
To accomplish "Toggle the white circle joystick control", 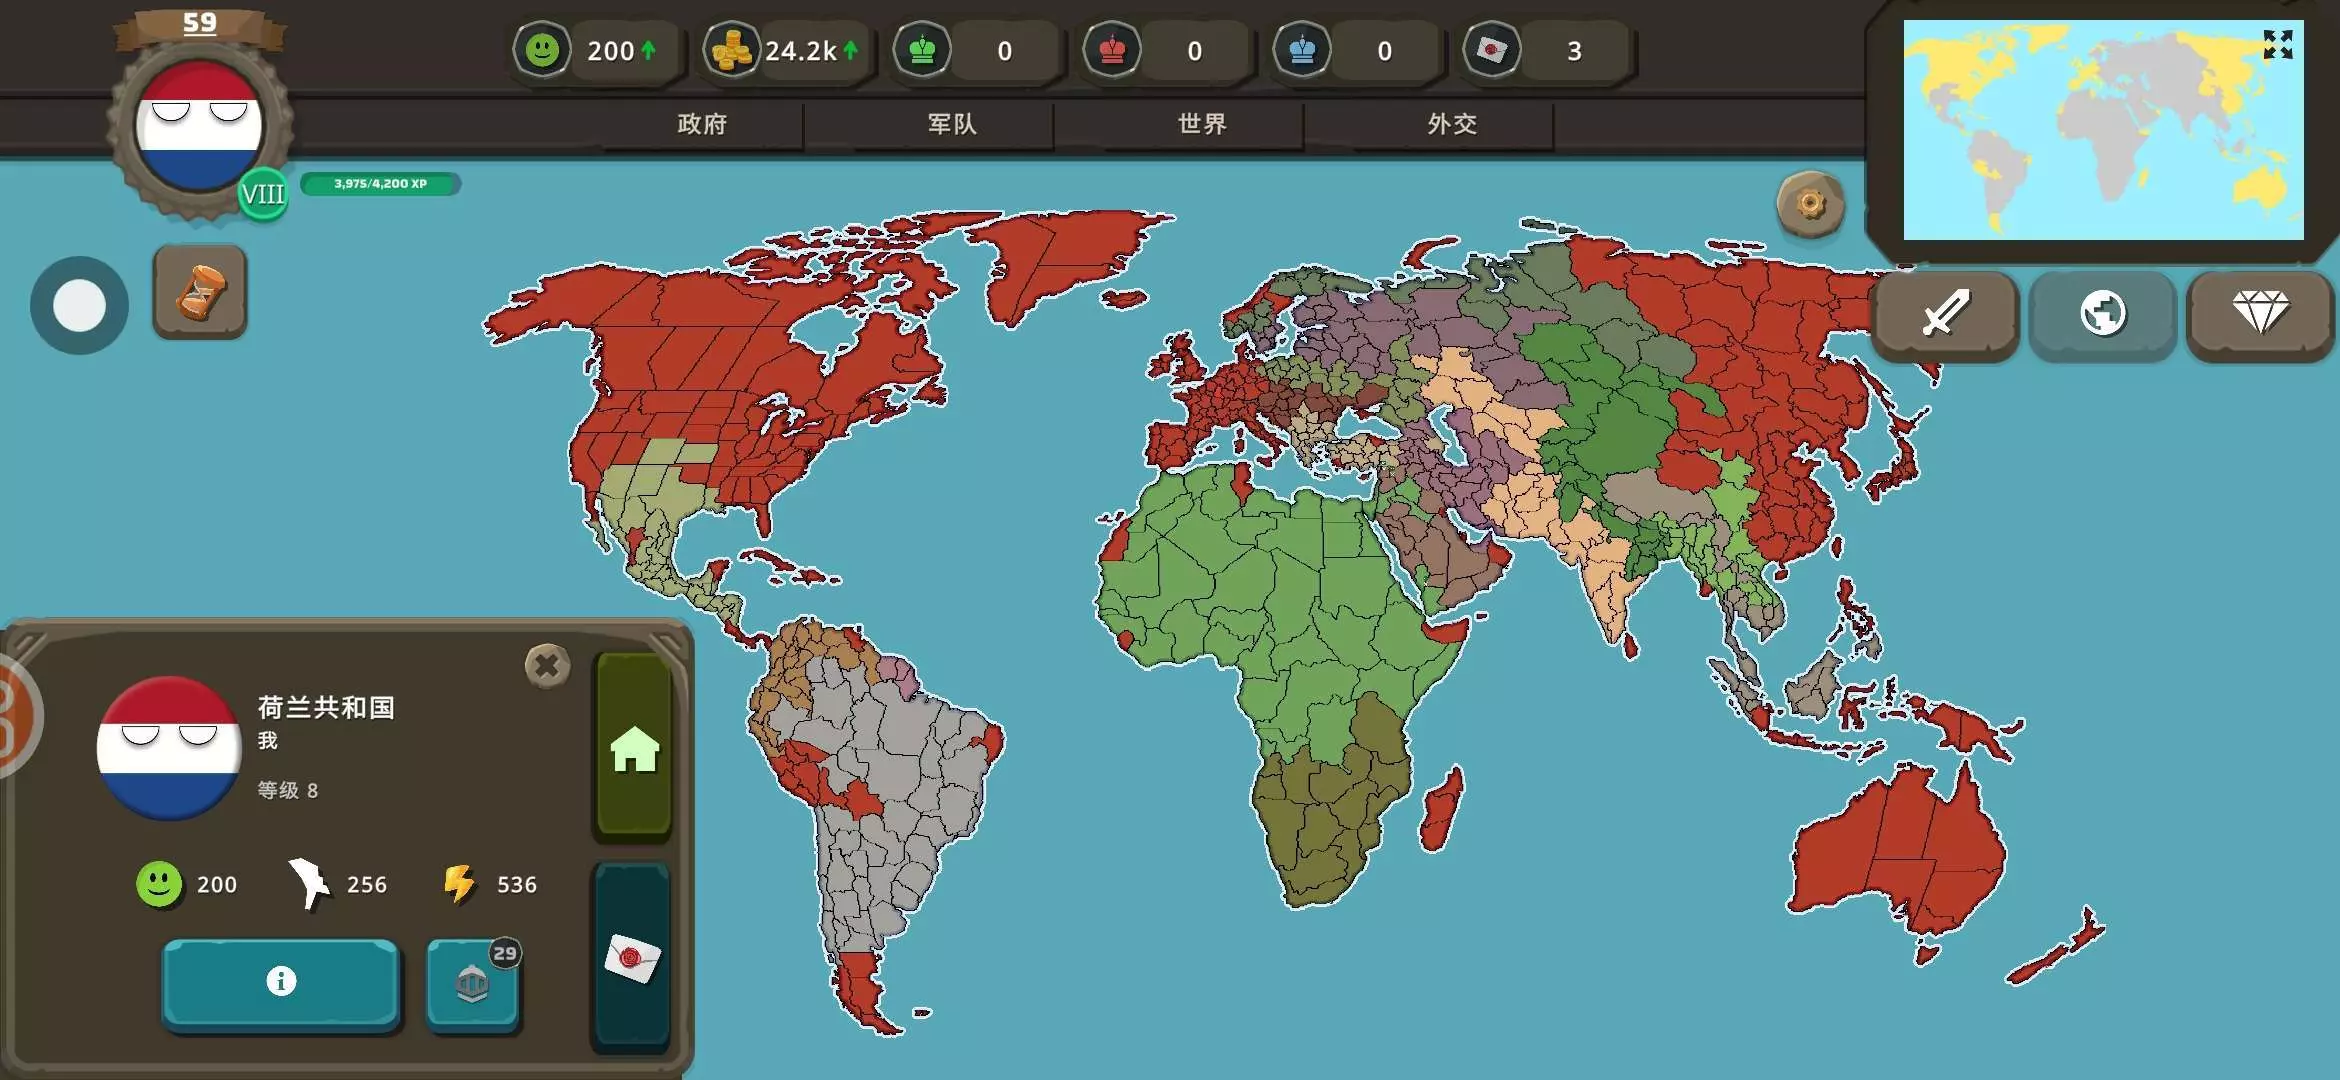I will pyautogui.click(x=79, y=305).
